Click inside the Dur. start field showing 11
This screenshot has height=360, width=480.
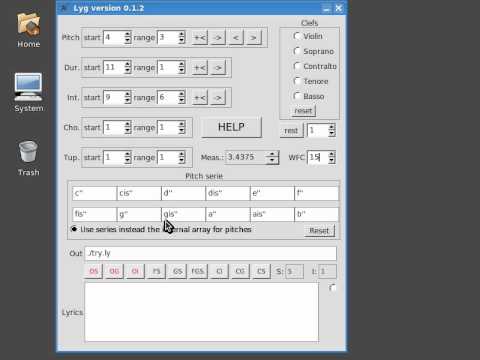point(114,68)
